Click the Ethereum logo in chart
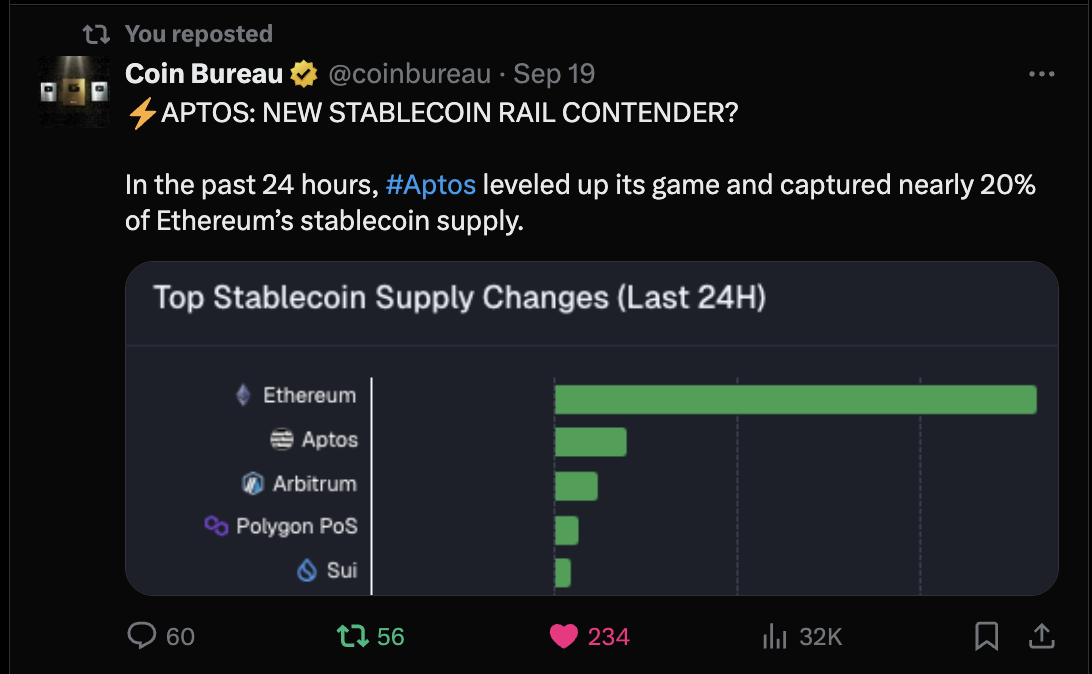This screenshot has width=1092, height=674. [x=243, y=395]
